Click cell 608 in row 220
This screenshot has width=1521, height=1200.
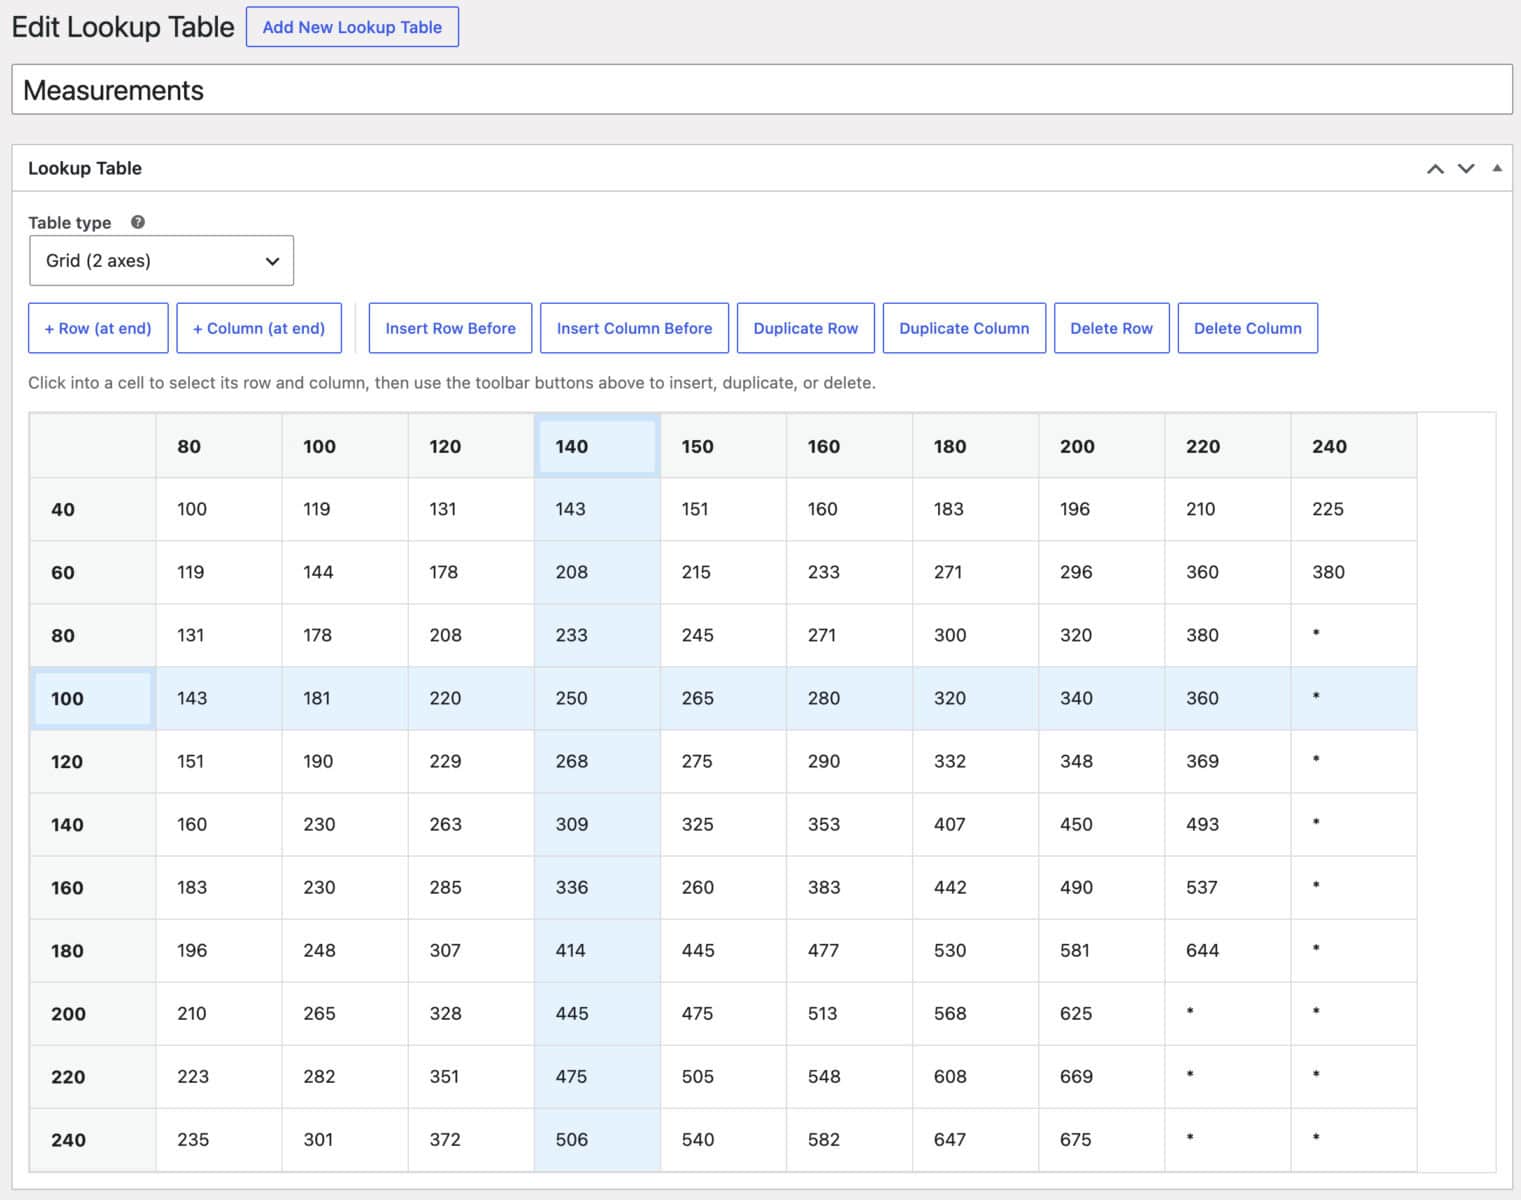click(975, 1076)
